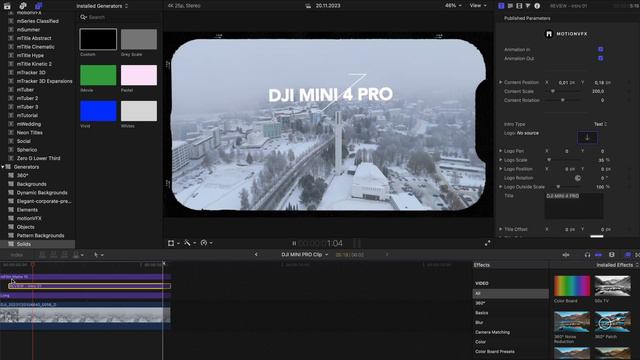Viewport: 640px width, 360px height.
Task: Open the View dropdown menu
Action: point(478,6)
